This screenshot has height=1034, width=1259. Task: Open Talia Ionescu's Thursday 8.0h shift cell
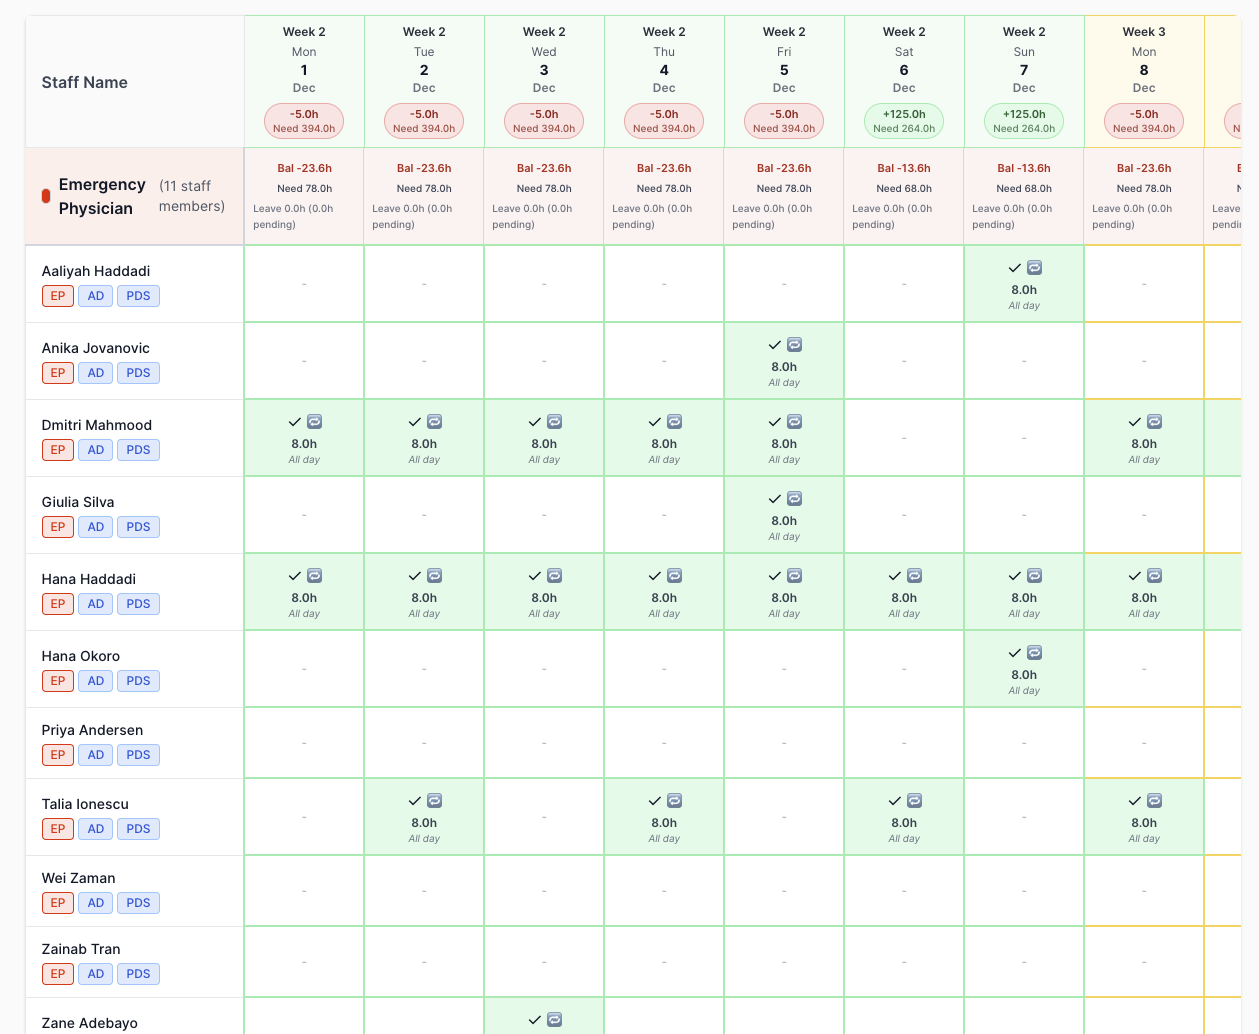[x=664, y=818]
